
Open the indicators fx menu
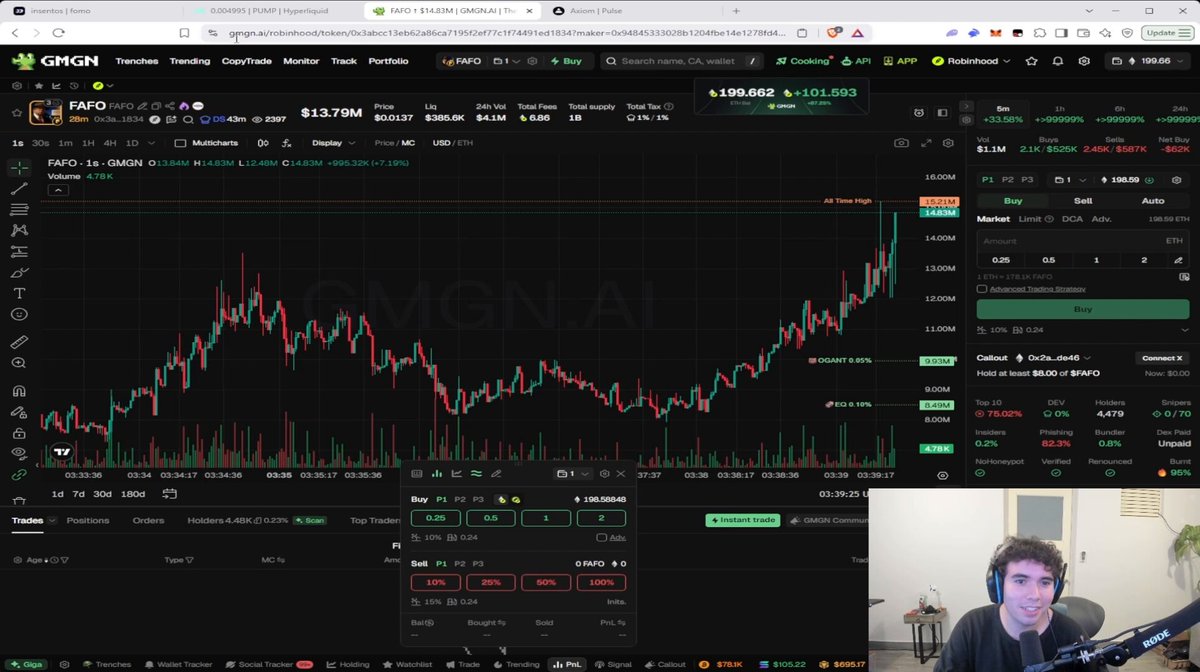click(288, 143)
